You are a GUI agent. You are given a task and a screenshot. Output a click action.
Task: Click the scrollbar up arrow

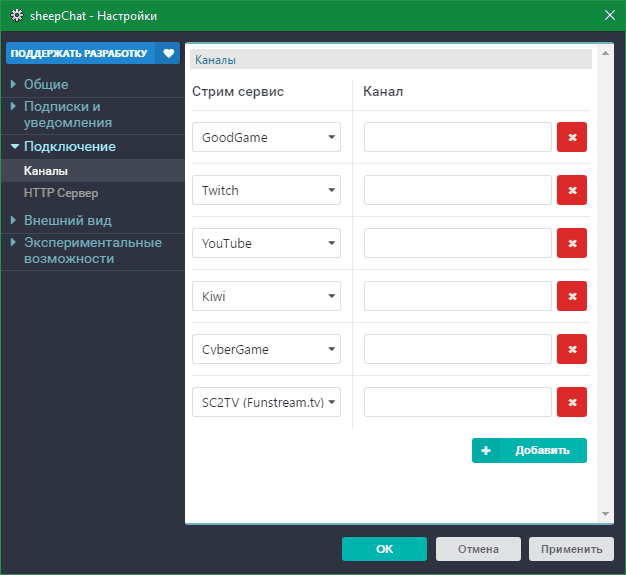click(605, 53)
